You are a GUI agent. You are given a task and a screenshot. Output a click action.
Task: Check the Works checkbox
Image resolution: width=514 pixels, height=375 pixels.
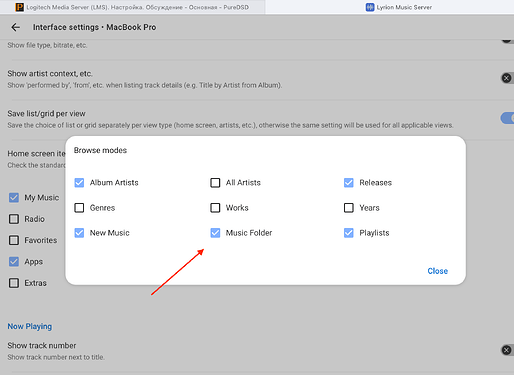215,208
